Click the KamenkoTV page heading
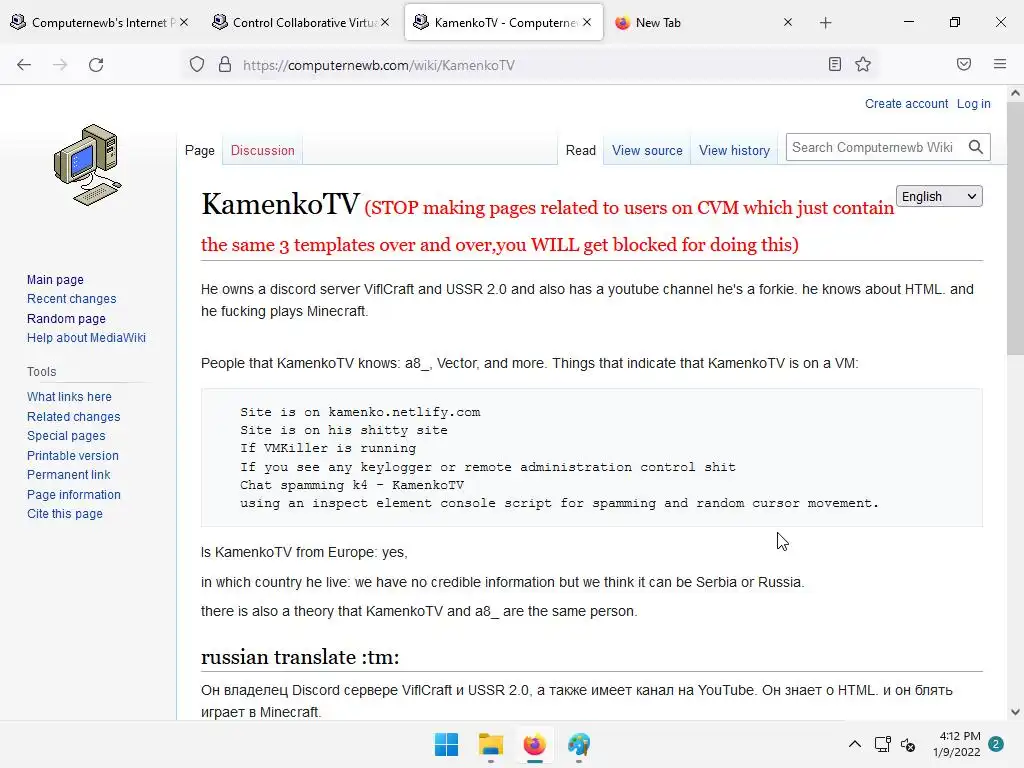 [x=280, y=204]
